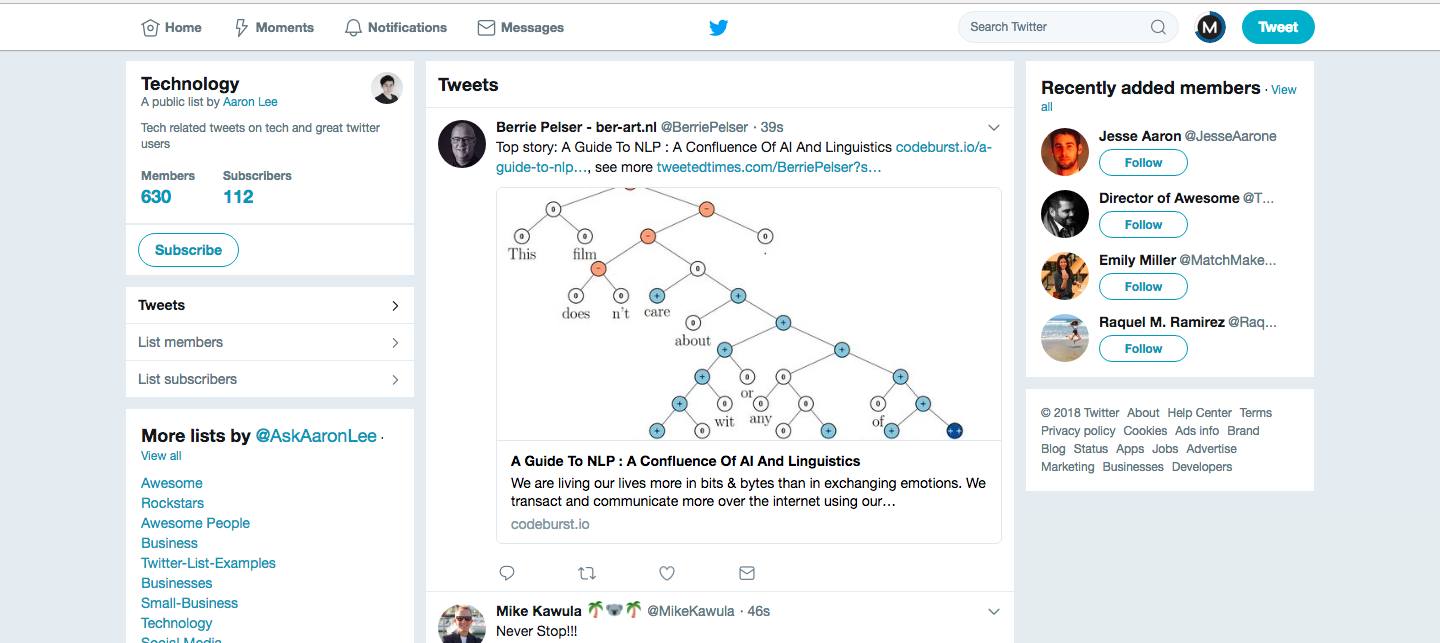The image size is (1440, 643).
Task: Follow Emily Miller
Action: (1143, 287)
